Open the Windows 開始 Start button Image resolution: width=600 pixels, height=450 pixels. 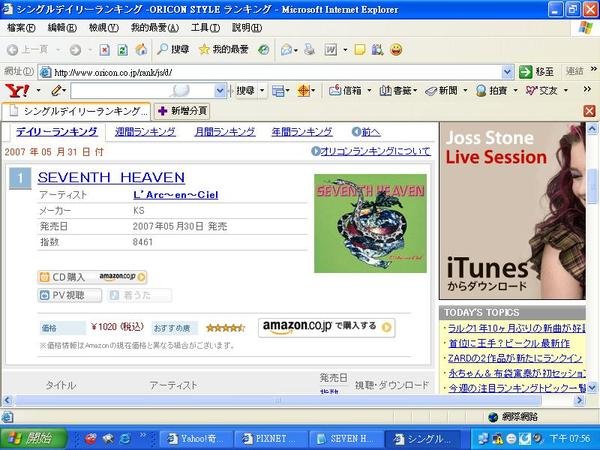(34, 439)
